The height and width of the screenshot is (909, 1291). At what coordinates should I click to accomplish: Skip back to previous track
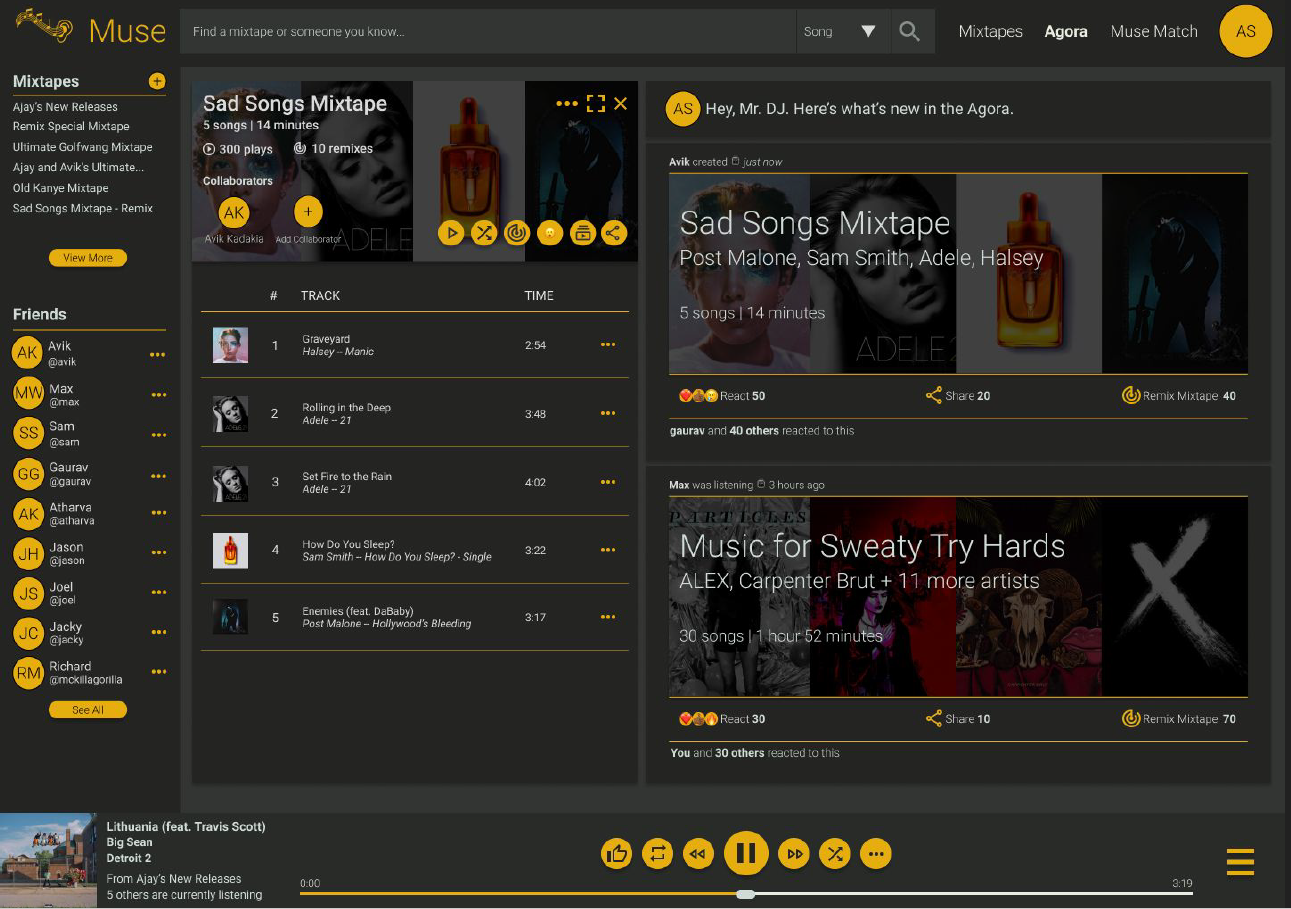pos(698,853)
